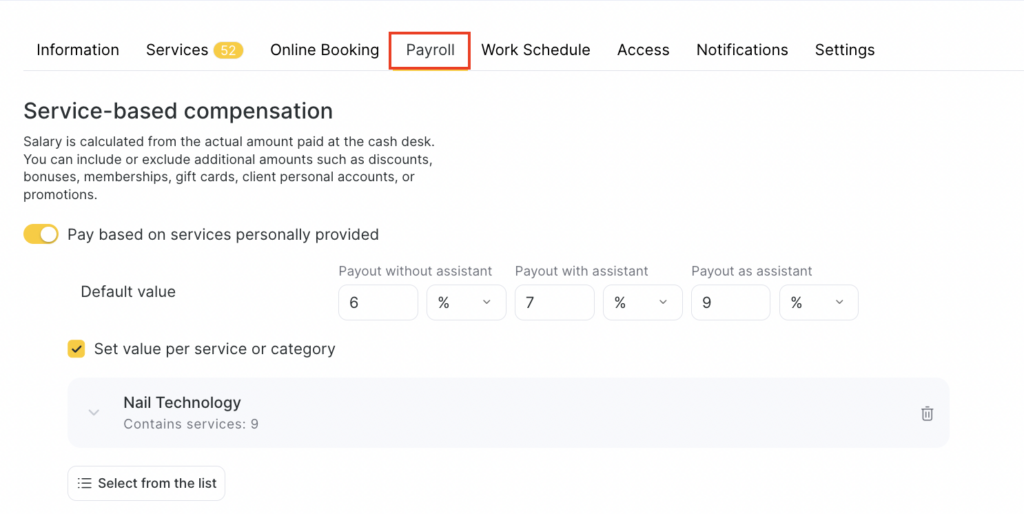This screenshot has height=514, width=1024.
Task: Click the Payout with assistant value field
Action: coord(554,303)
